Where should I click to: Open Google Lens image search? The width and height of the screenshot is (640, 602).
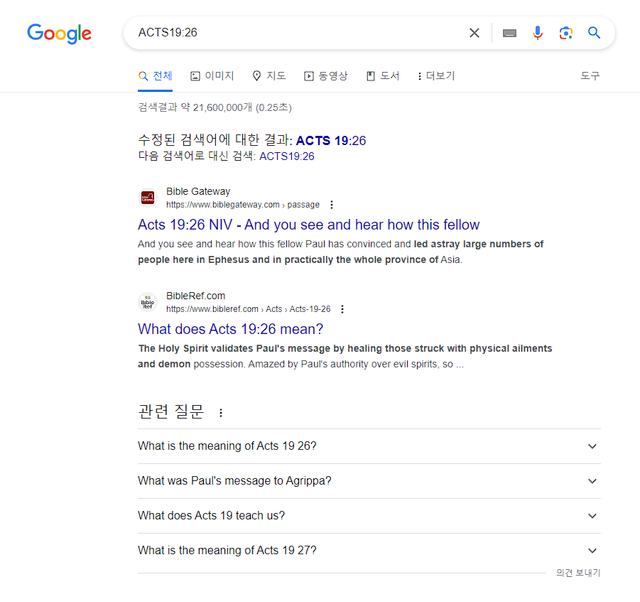pos(566,33)
